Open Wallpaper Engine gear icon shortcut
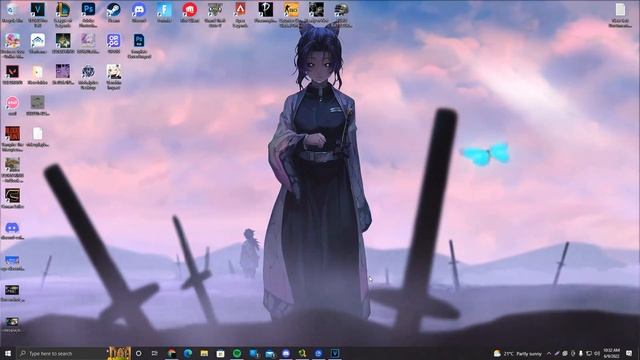This screenshot has width=640, height=360. coord(88,77)
